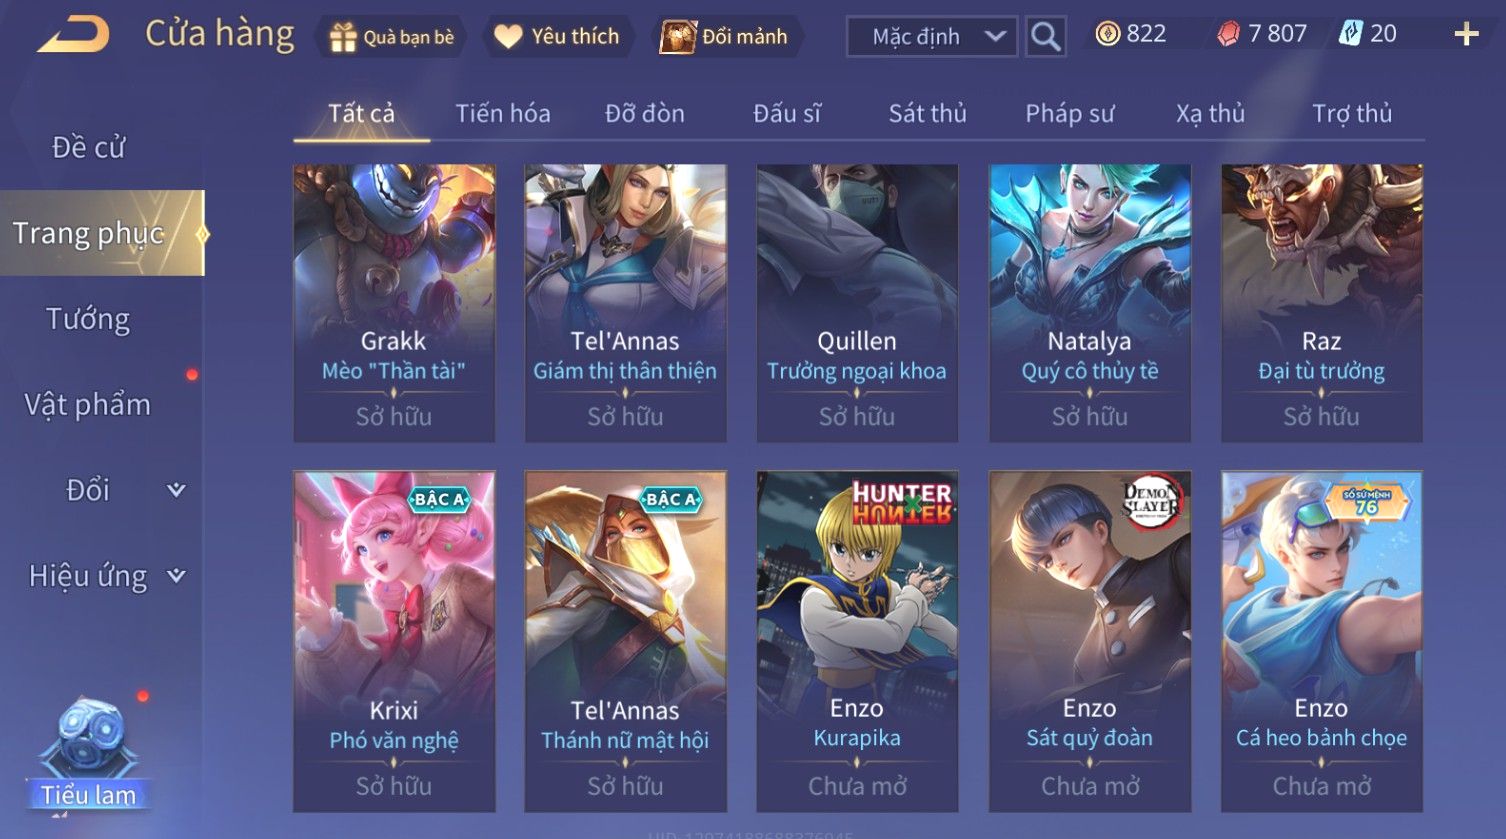Open Tướng in the sidebar
The height and width of the screenshot is (839, 1506).
click(x=88, y=319)
